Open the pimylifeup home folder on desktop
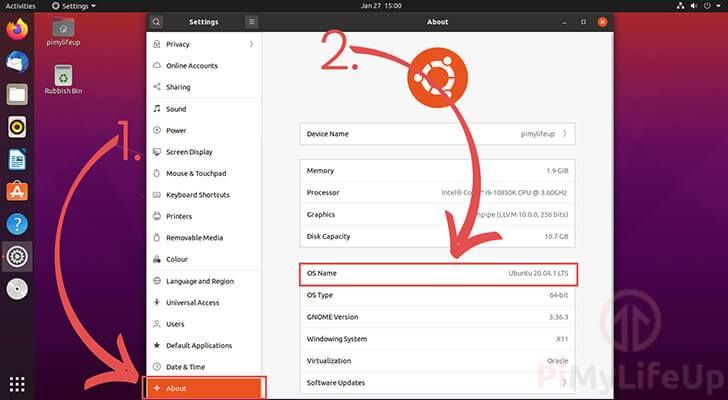 click(63, 32)
